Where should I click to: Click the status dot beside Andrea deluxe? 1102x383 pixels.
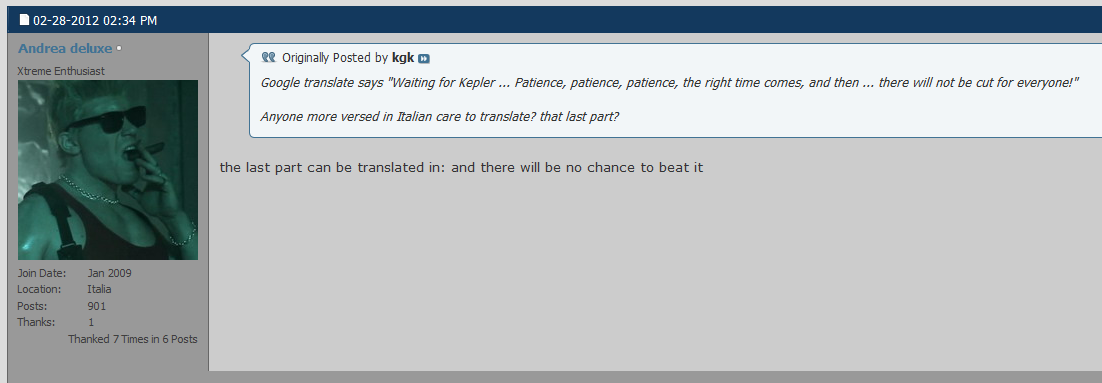[119, 48]
